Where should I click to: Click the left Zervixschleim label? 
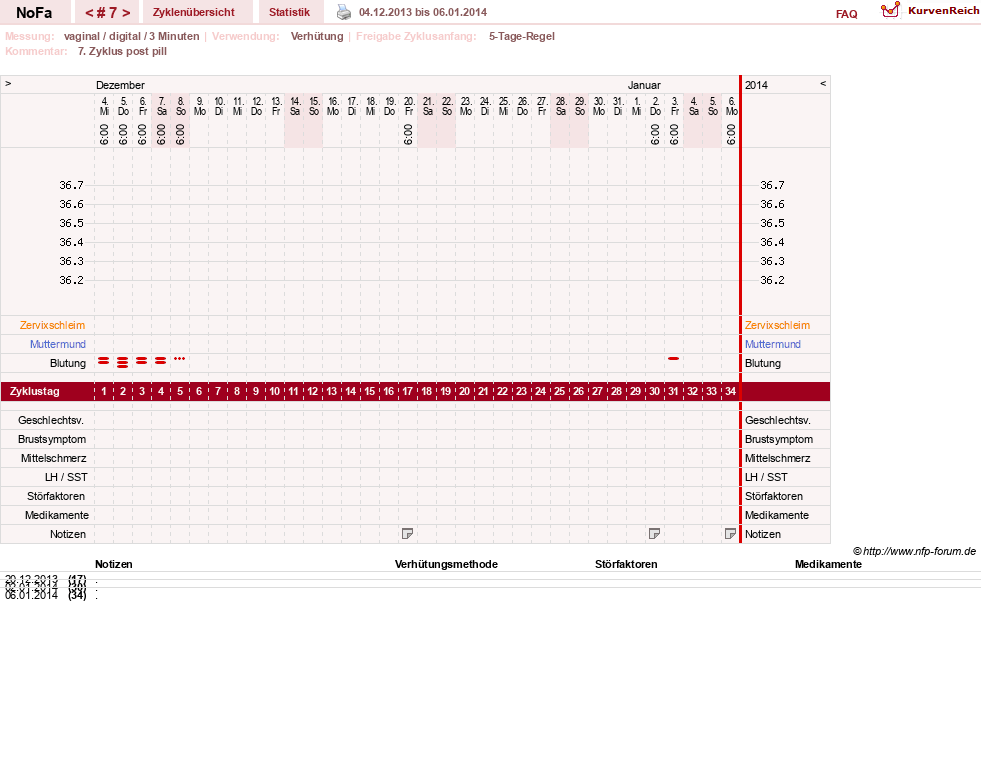52,325
